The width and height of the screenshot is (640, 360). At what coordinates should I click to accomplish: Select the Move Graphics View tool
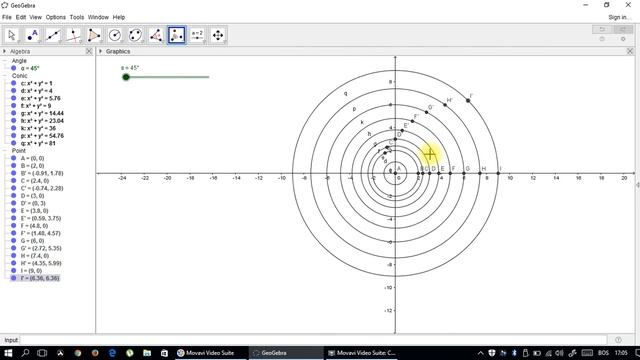tap(218, 35)
